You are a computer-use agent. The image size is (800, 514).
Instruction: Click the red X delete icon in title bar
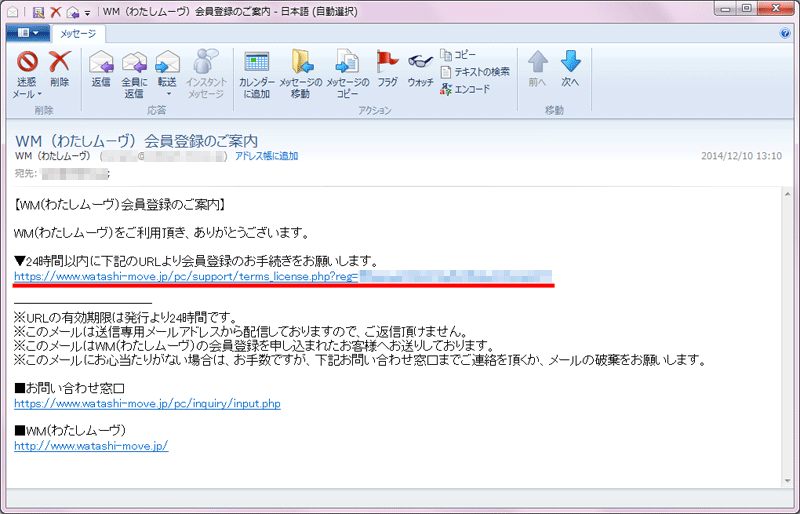(x=56, y=12)
